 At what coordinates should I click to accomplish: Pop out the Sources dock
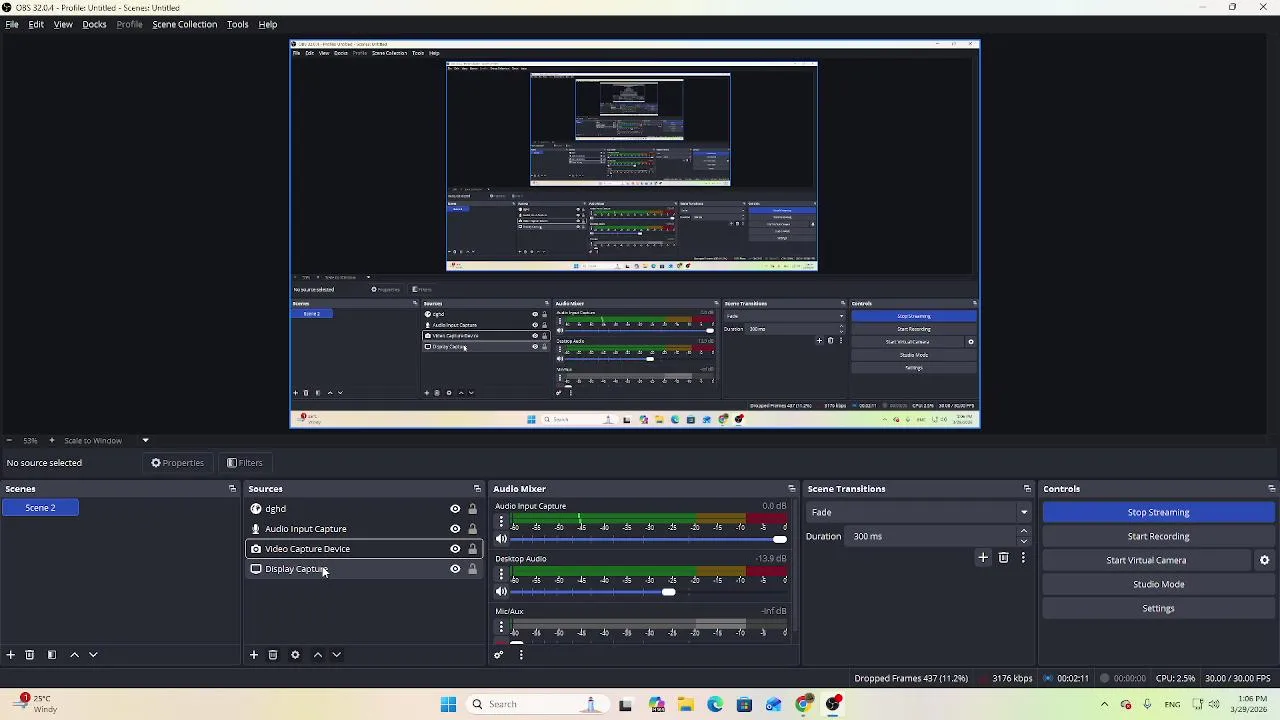477,489
